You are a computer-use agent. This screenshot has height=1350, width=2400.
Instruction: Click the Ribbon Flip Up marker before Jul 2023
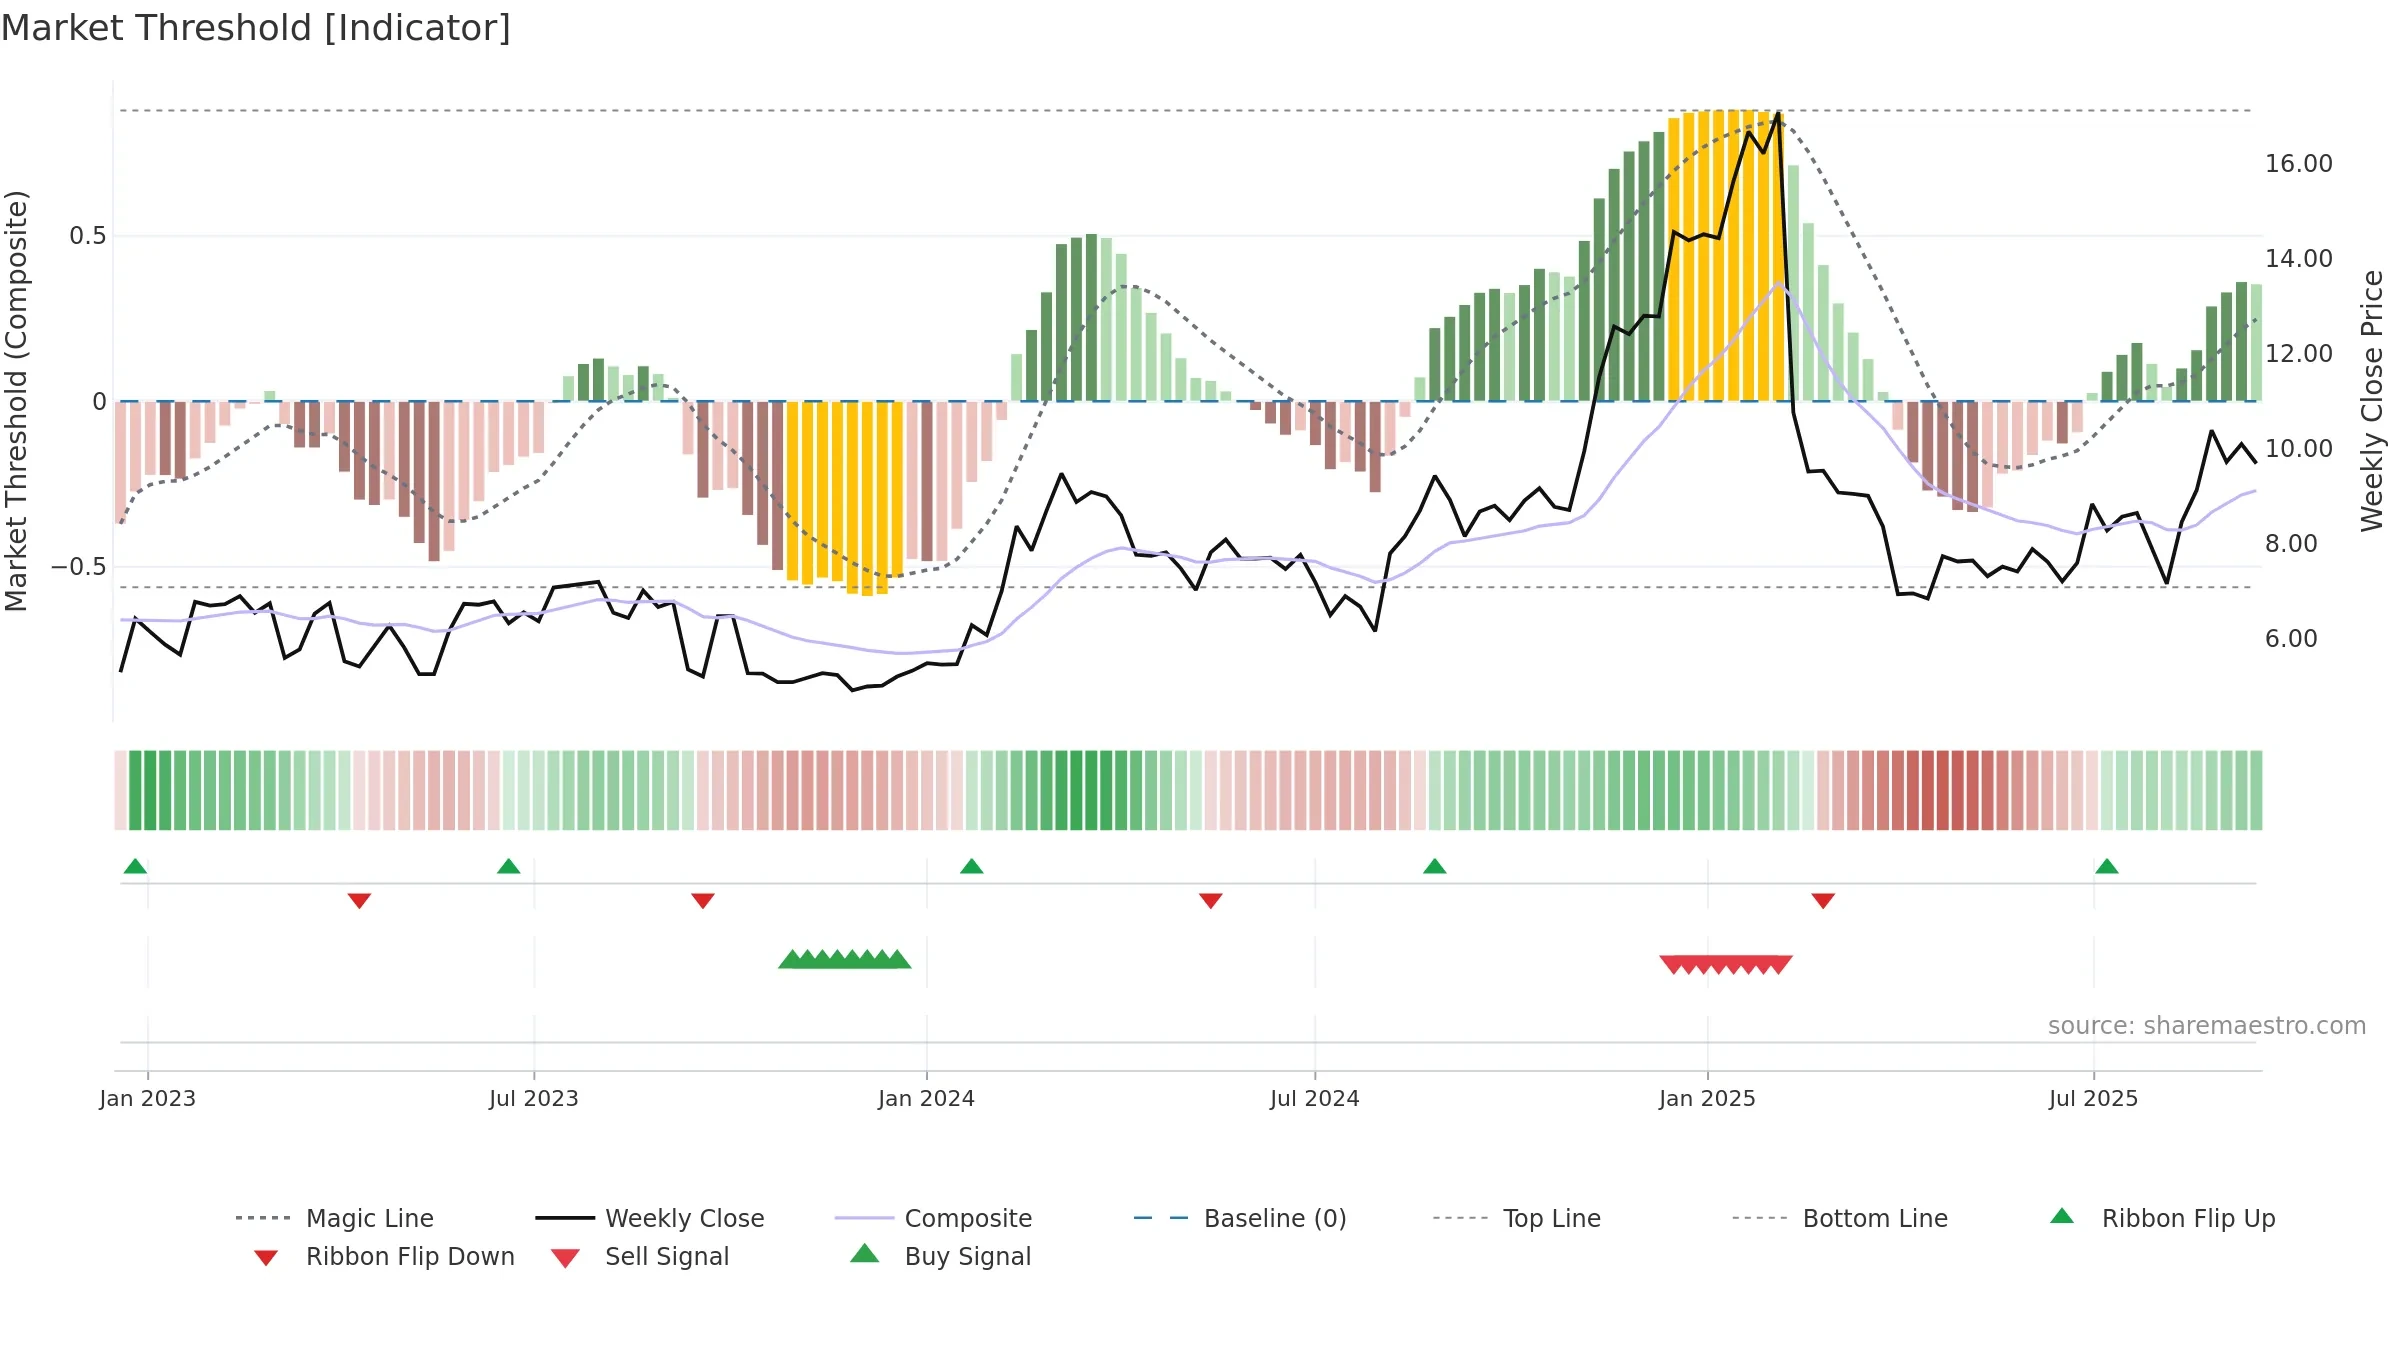click(x=508, y=866)
